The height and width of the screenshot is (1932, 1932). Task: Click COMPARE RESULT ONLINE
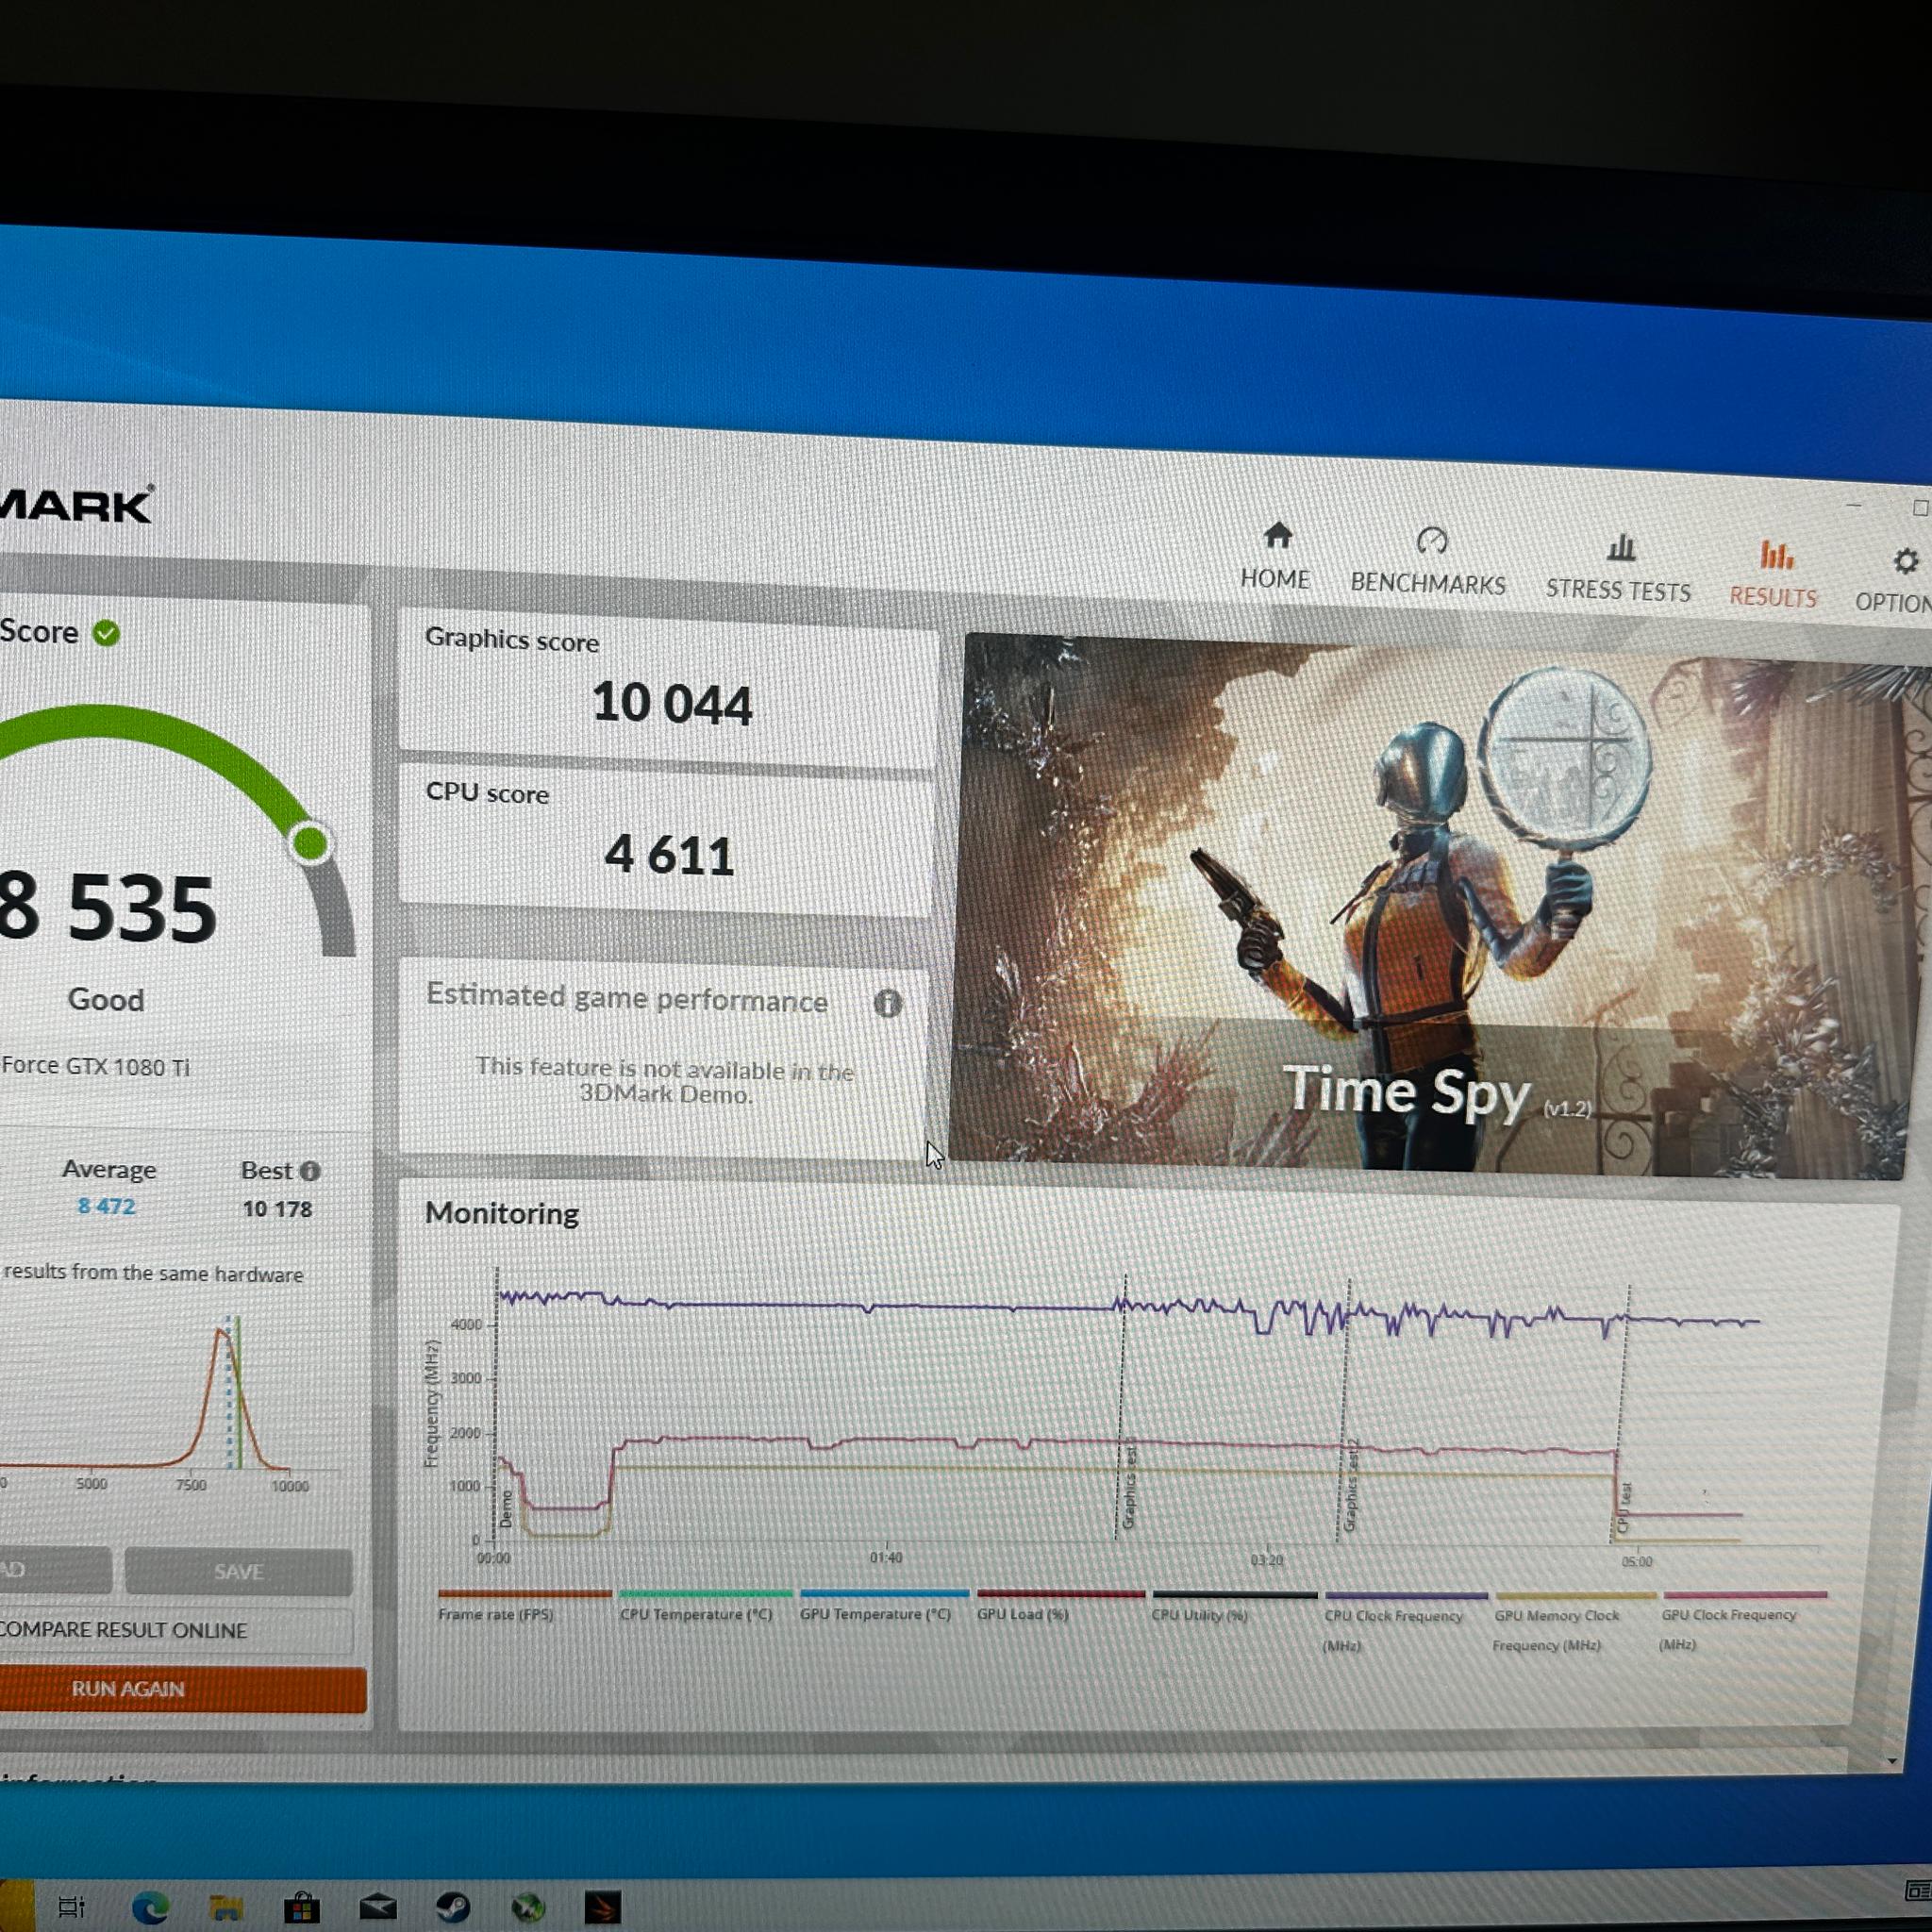click(x=176, y=1631)
